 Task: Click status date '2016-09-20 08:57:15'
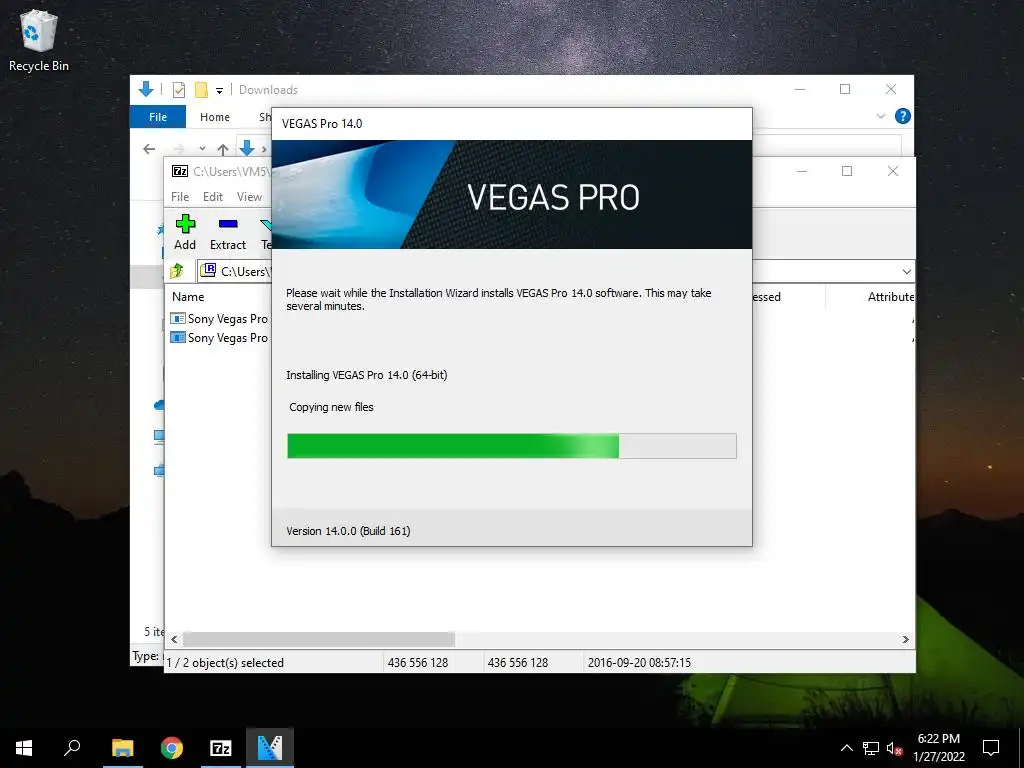coord(639,662)
